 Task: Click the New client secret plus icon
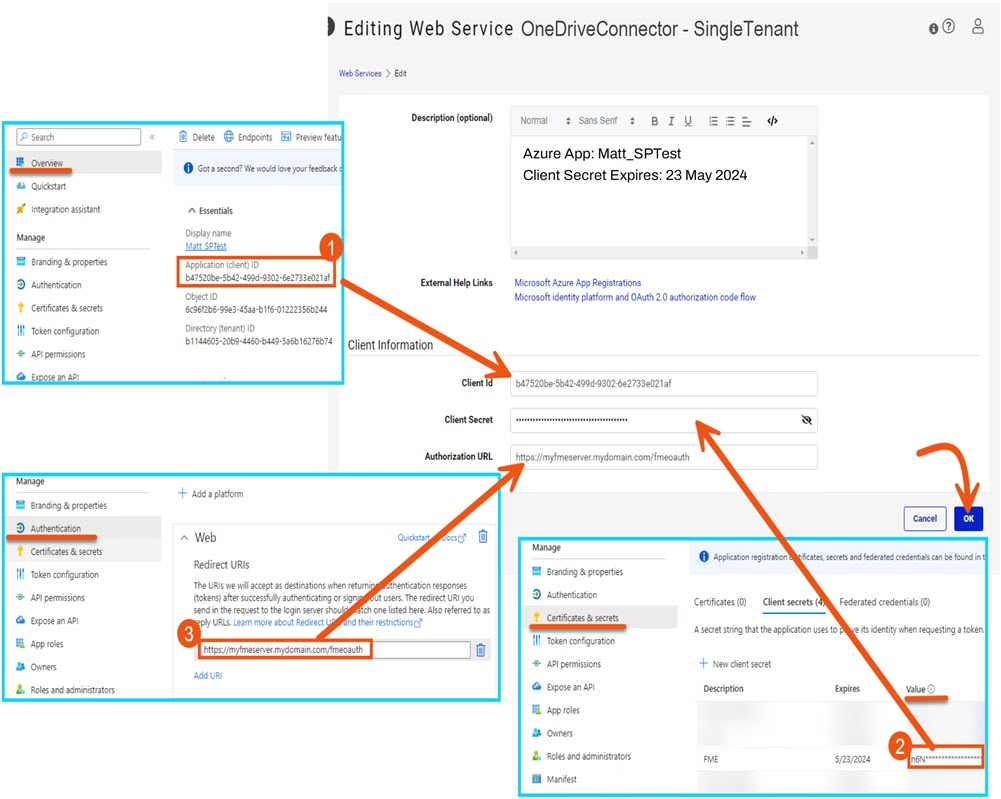(x=703, y=663)
